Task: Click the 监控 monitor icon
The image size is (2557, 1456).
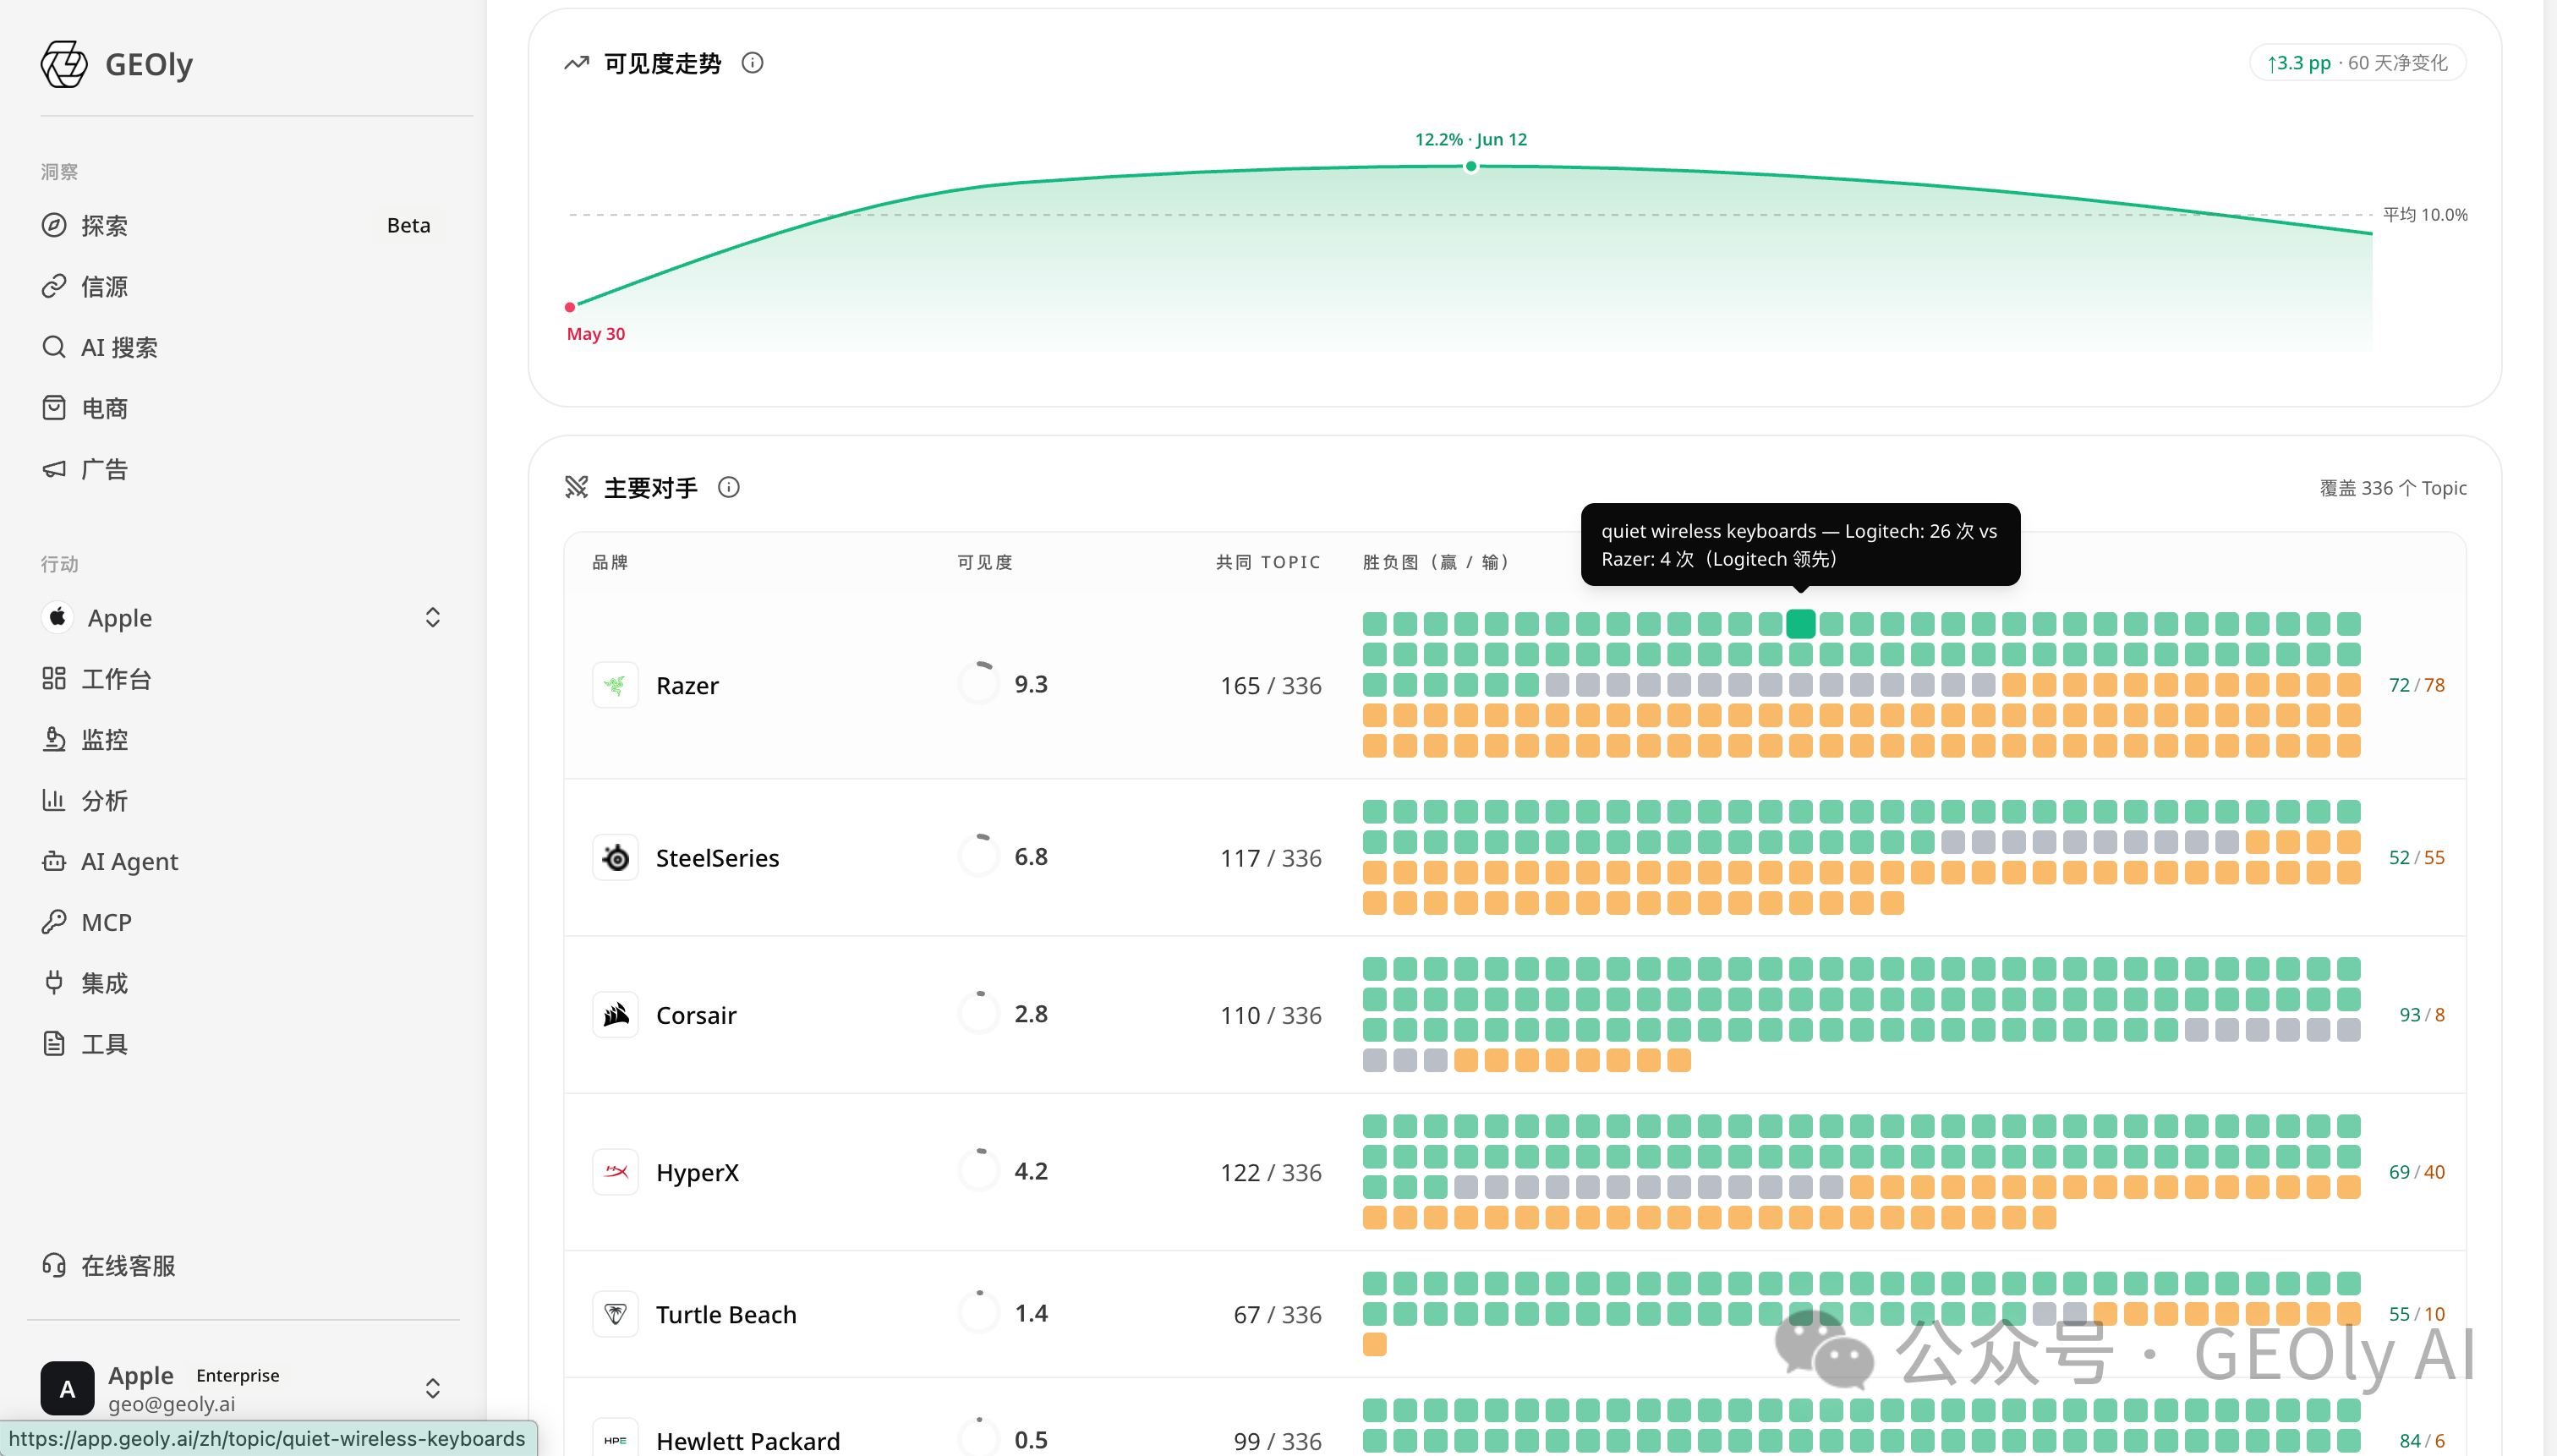Action: pos(54,739)
